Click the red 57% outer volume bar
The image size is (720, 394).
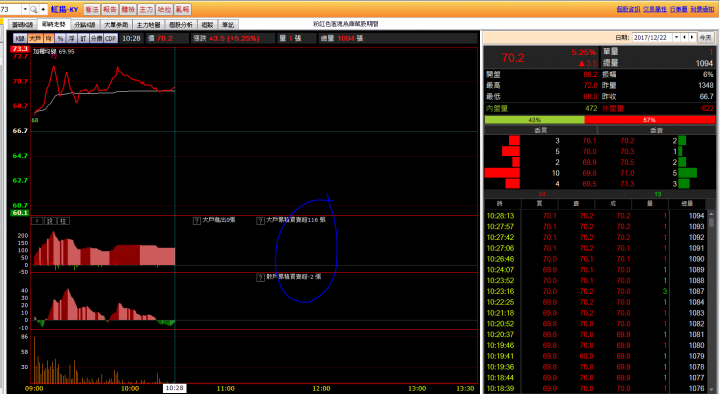(650, 120)
